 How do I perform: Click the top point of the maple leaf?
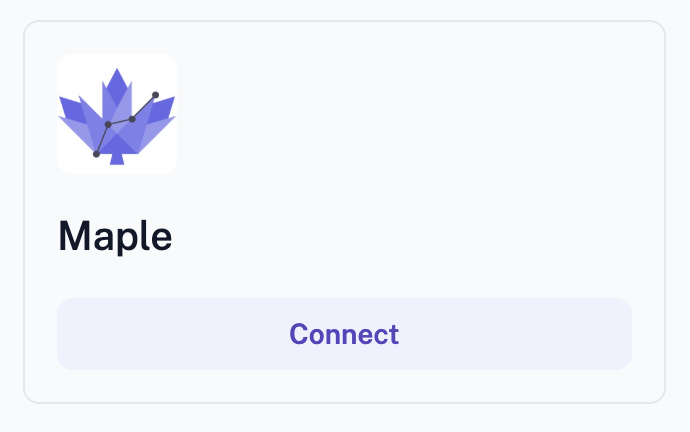[x=117, y=74]
